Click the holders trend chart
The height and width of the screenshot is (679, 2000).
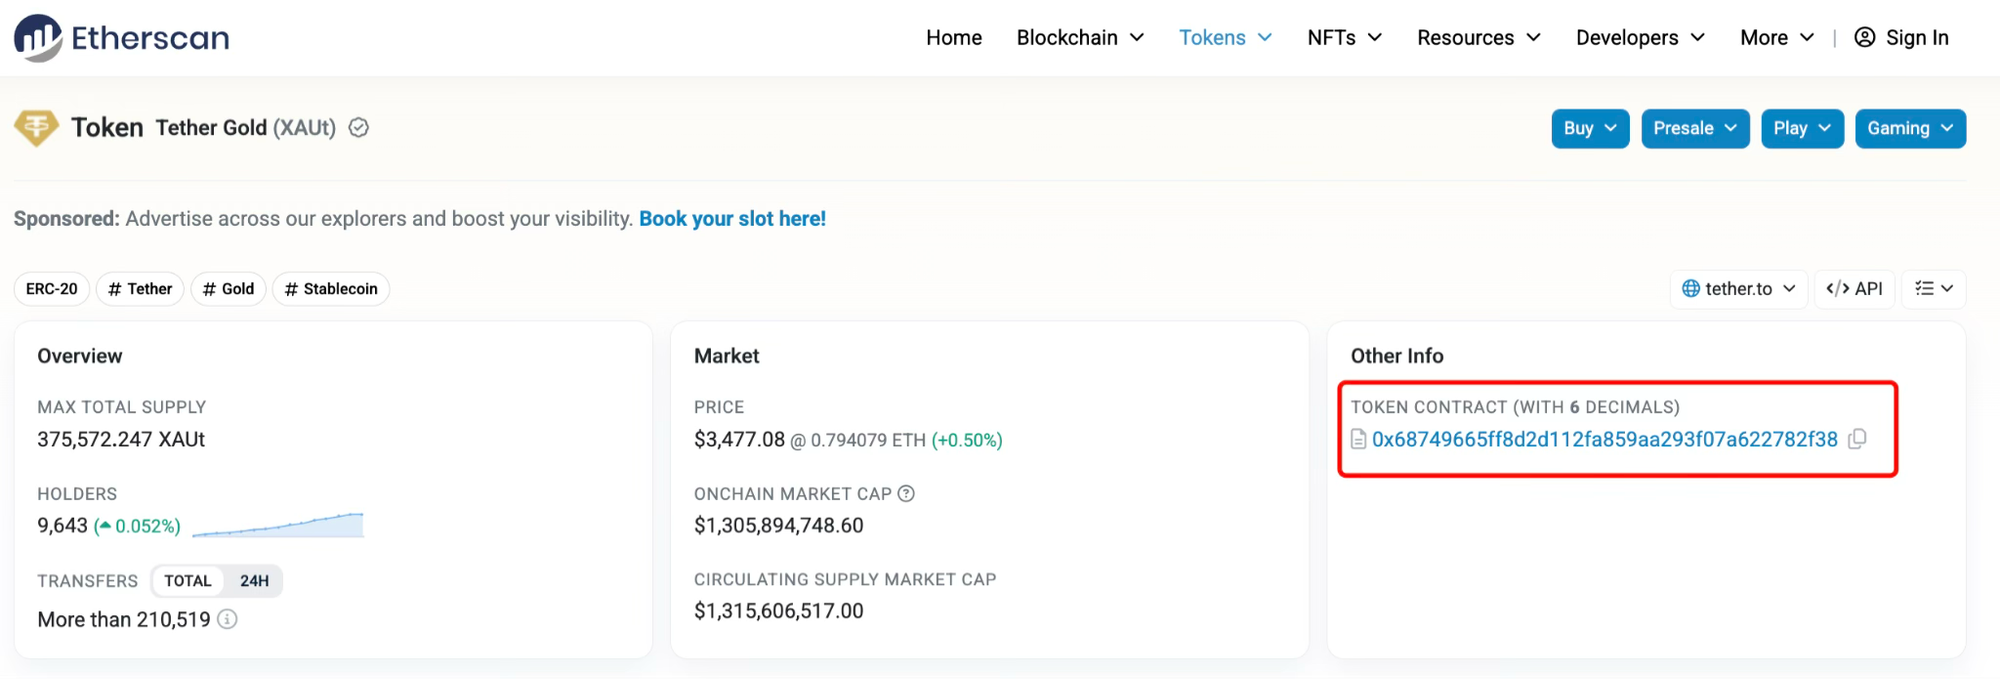coord(278,525)
